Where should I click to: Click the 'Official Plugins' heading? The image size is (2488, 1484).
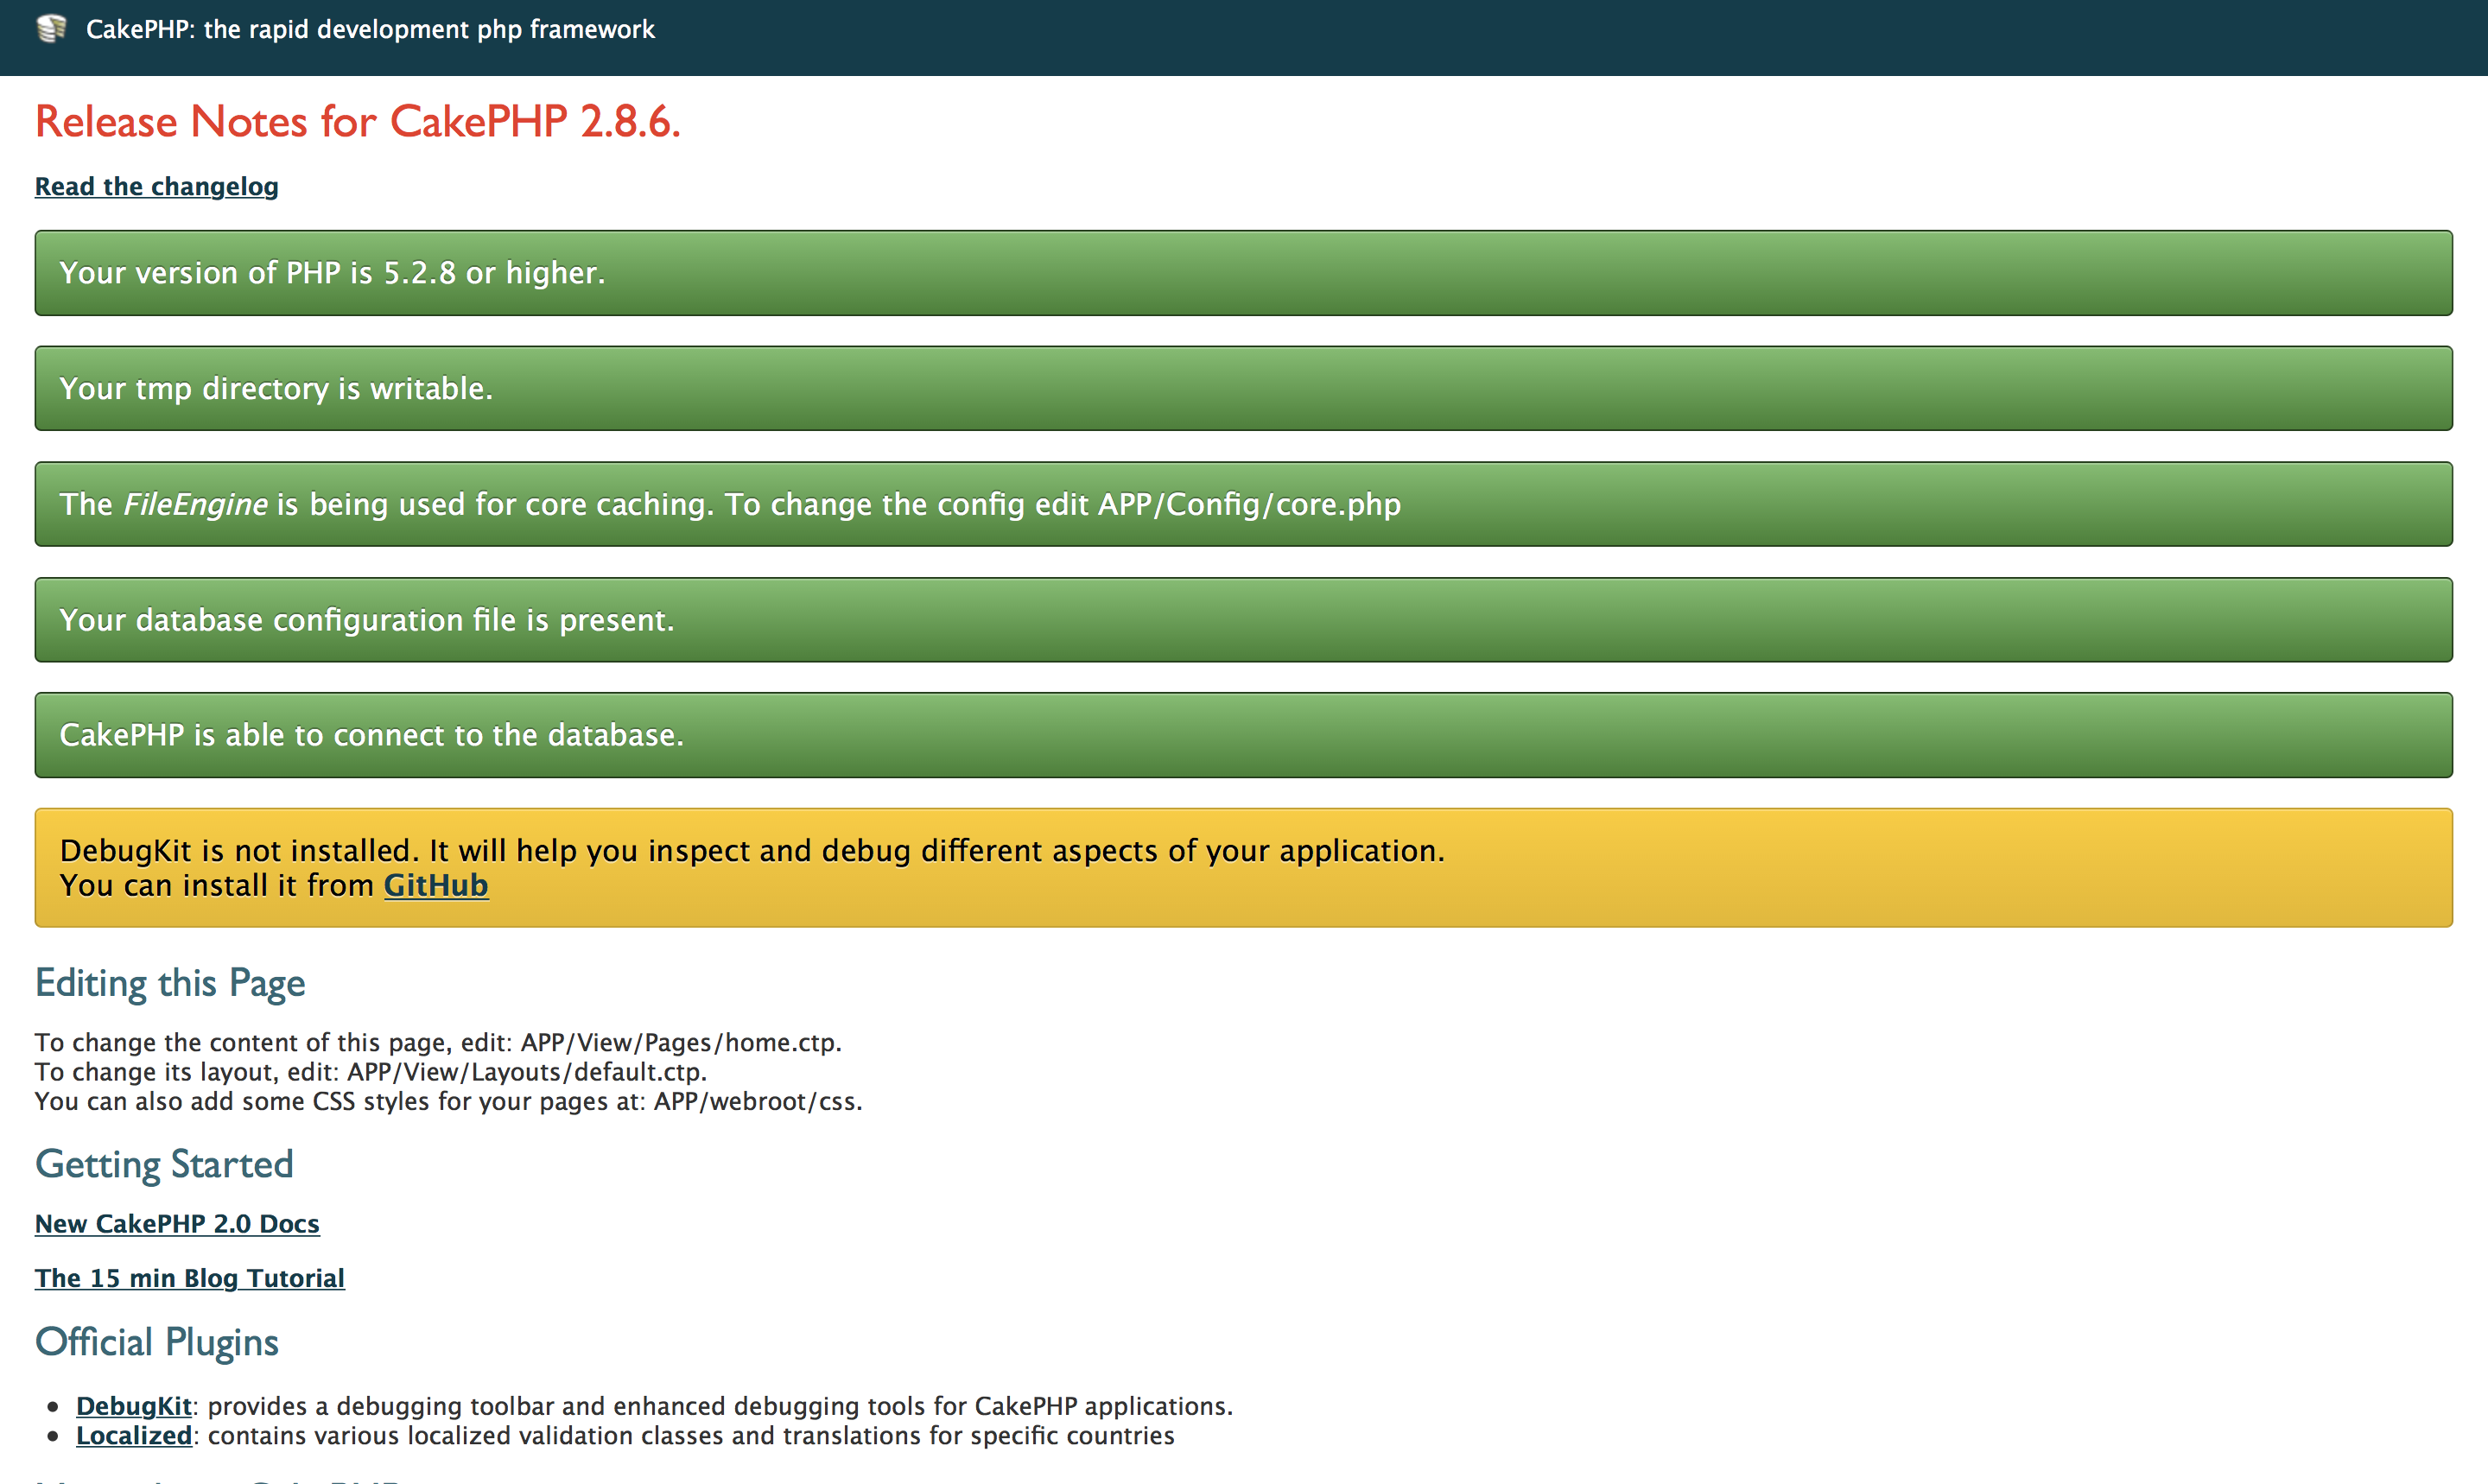click(x=156, y=1342)
